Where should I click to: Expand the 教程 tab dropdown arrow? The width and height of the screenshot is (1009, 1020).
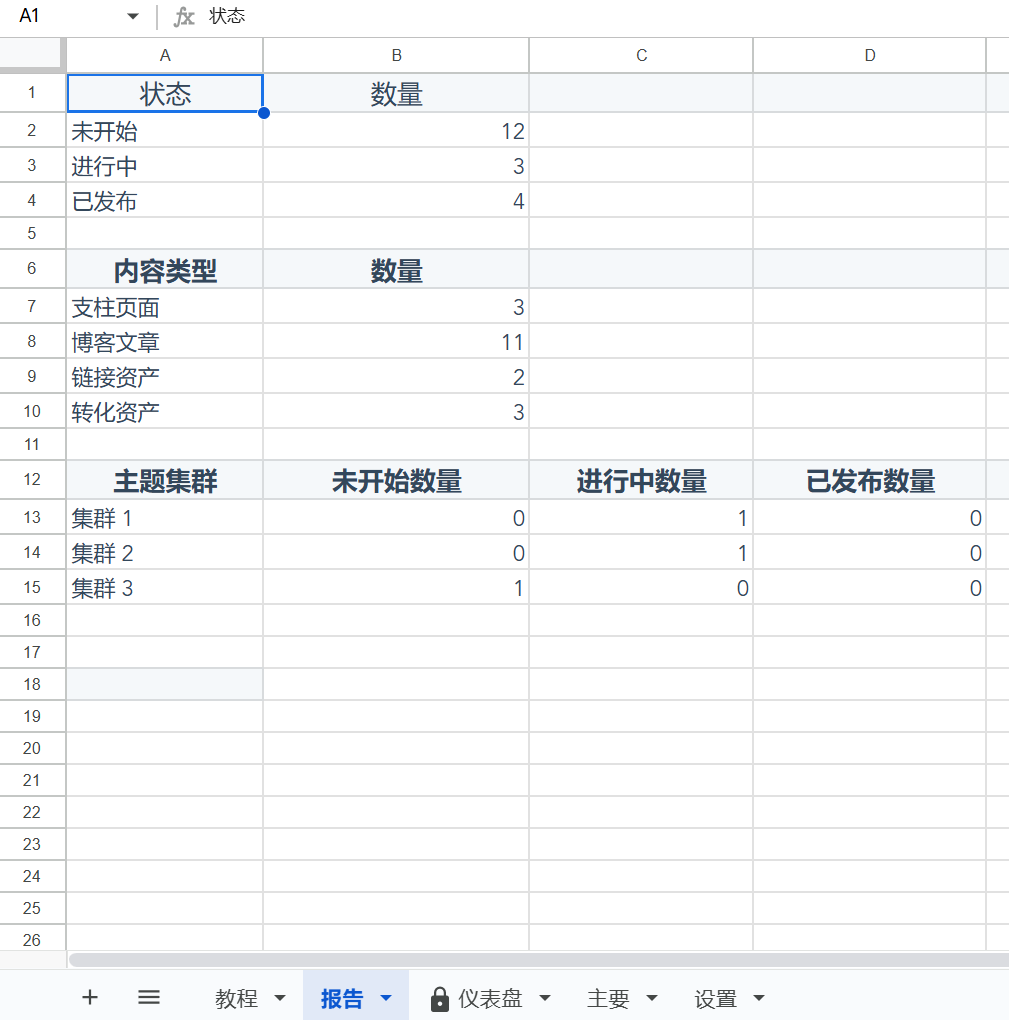(280, 998)
